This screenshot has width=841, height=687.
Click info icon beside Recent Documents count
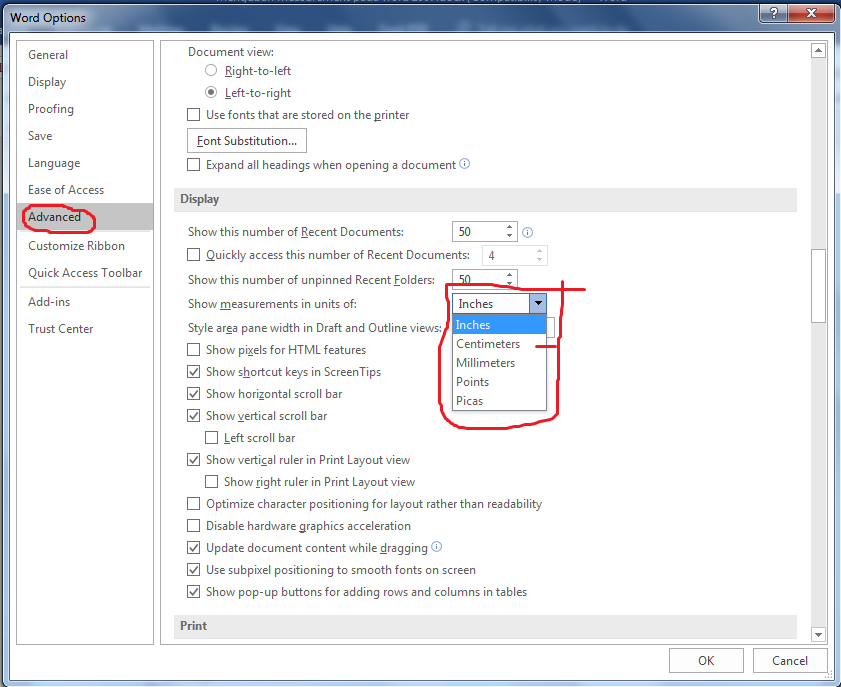(527, 231)
